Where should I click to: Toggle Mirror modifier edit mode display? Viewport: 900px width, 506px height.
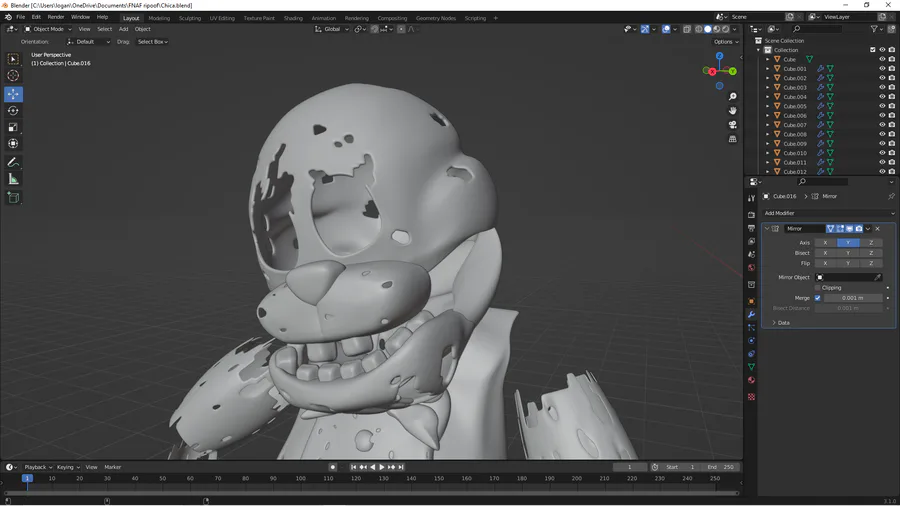click(840, 229)
